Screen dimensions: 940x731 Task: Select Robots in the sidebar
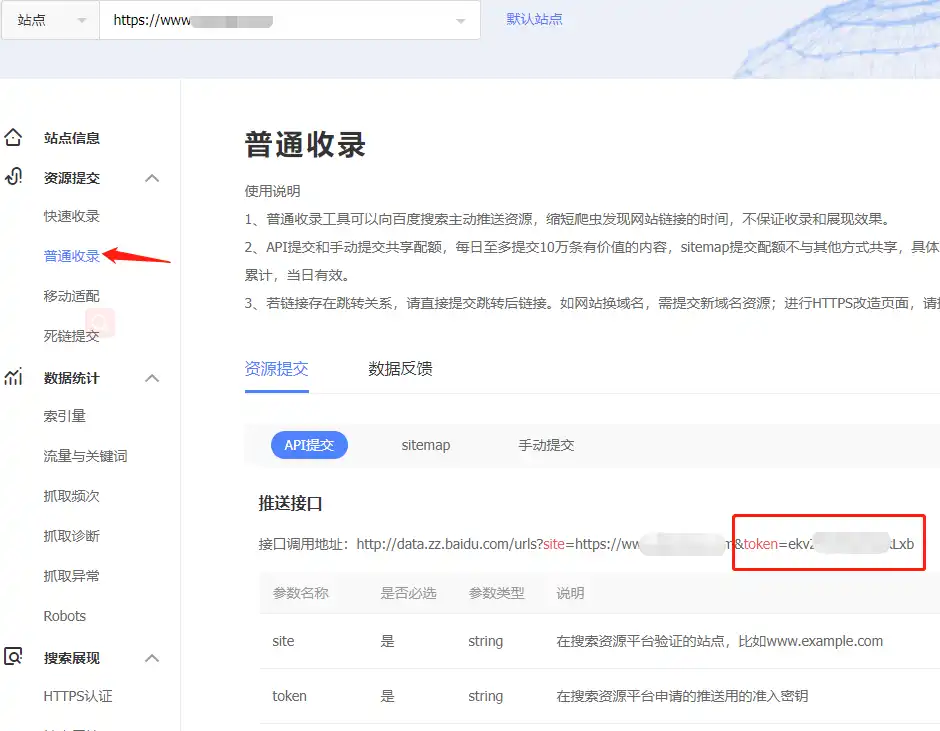tap(65, 616)
